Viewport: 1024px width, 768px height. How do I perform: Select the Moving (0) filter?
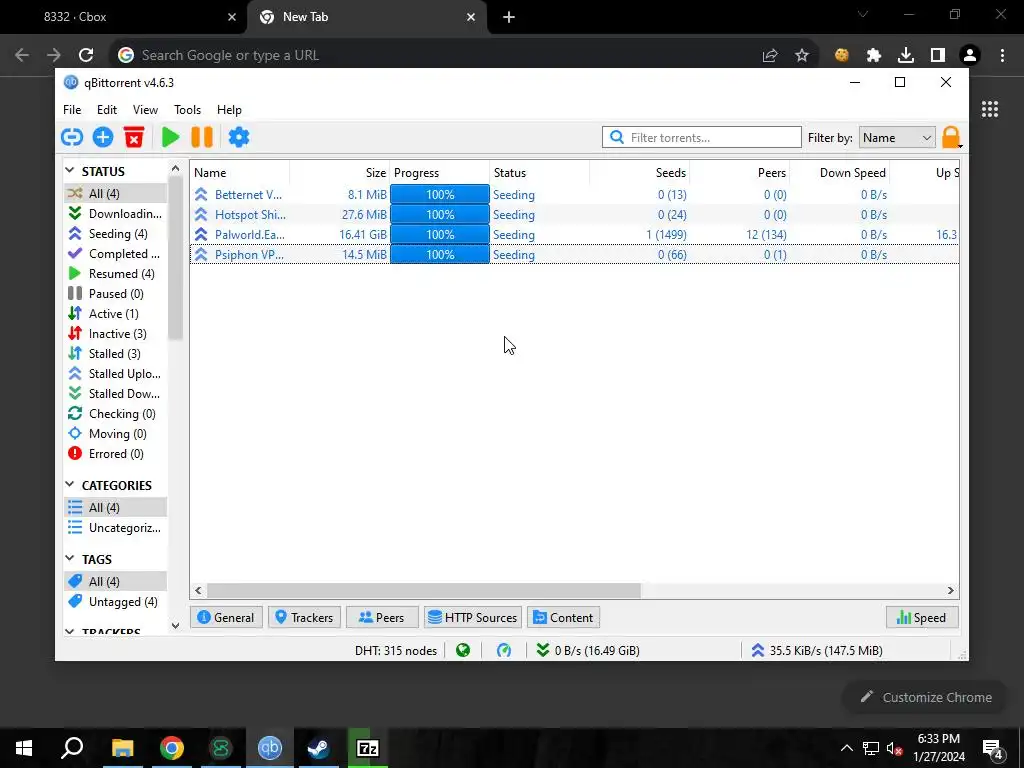pos(116,434)
